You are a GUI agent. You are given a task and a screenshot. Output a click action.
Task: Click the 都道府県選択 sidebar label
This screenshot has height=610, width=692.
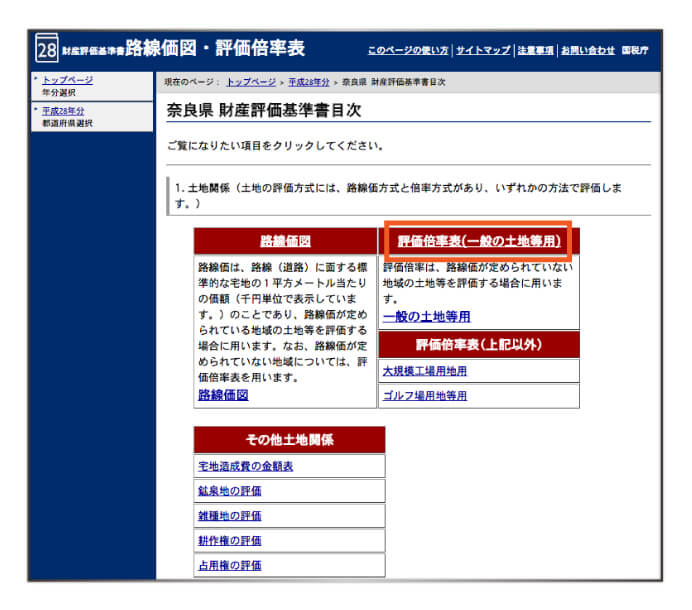(x=67, y=123)
